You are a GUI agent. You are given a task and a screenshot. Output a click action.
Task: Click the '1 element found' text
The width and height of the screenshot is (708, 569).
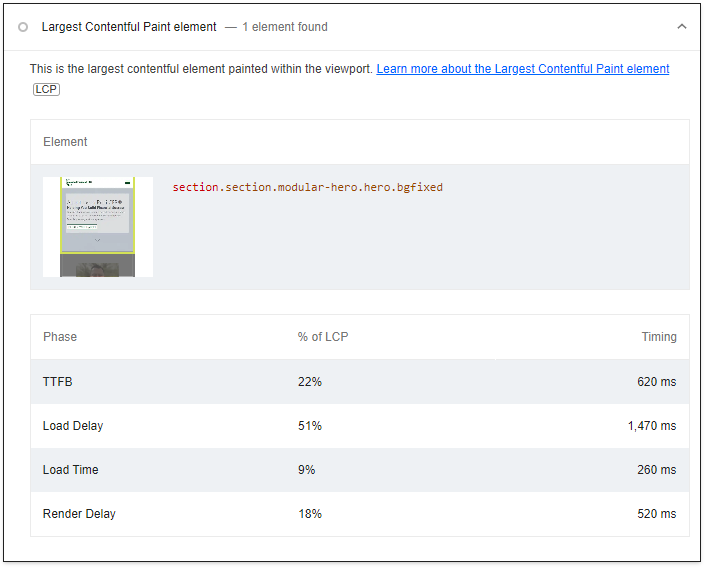click(286, 27)
